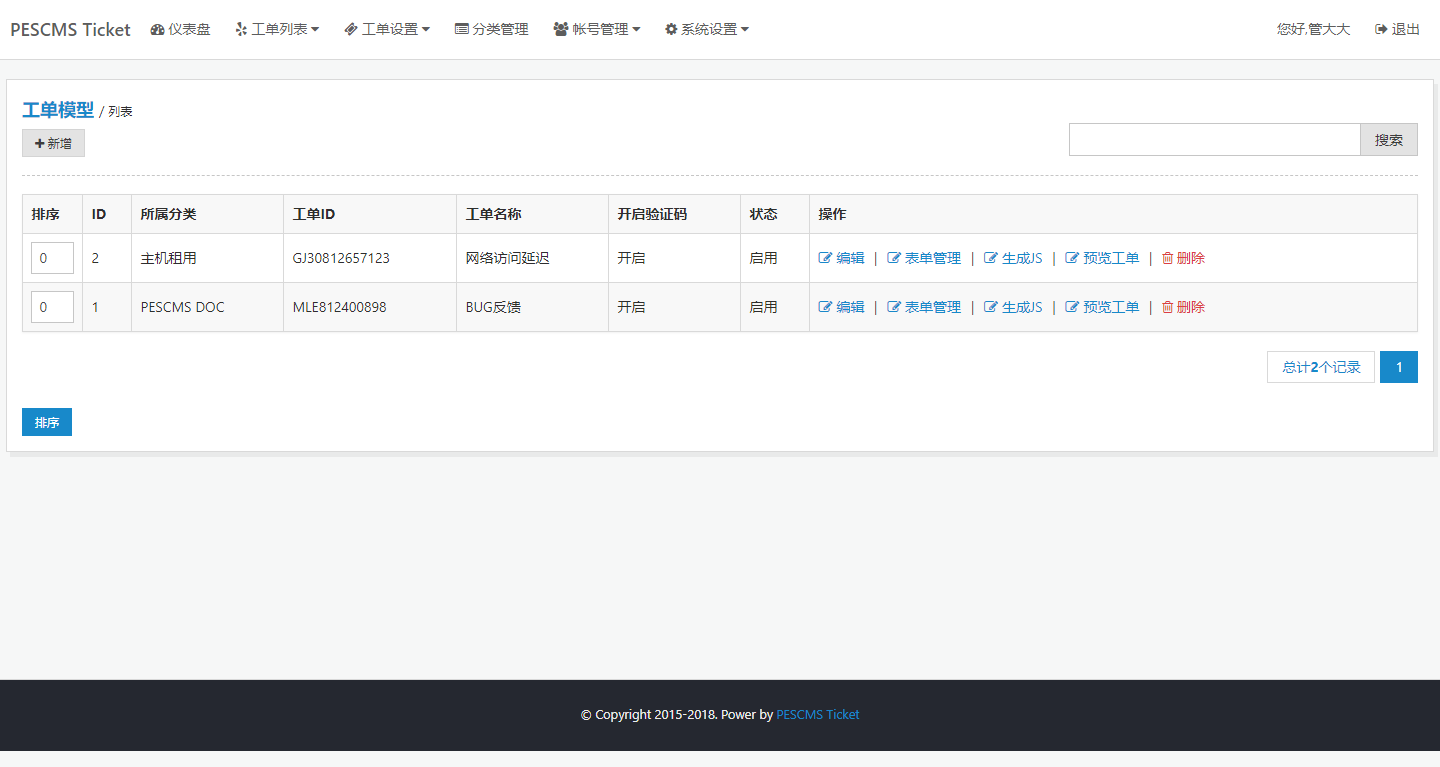Click the users icon beside 帐号管理
1440x767 pixels.
pyautogui.click(x=561, y=30)
